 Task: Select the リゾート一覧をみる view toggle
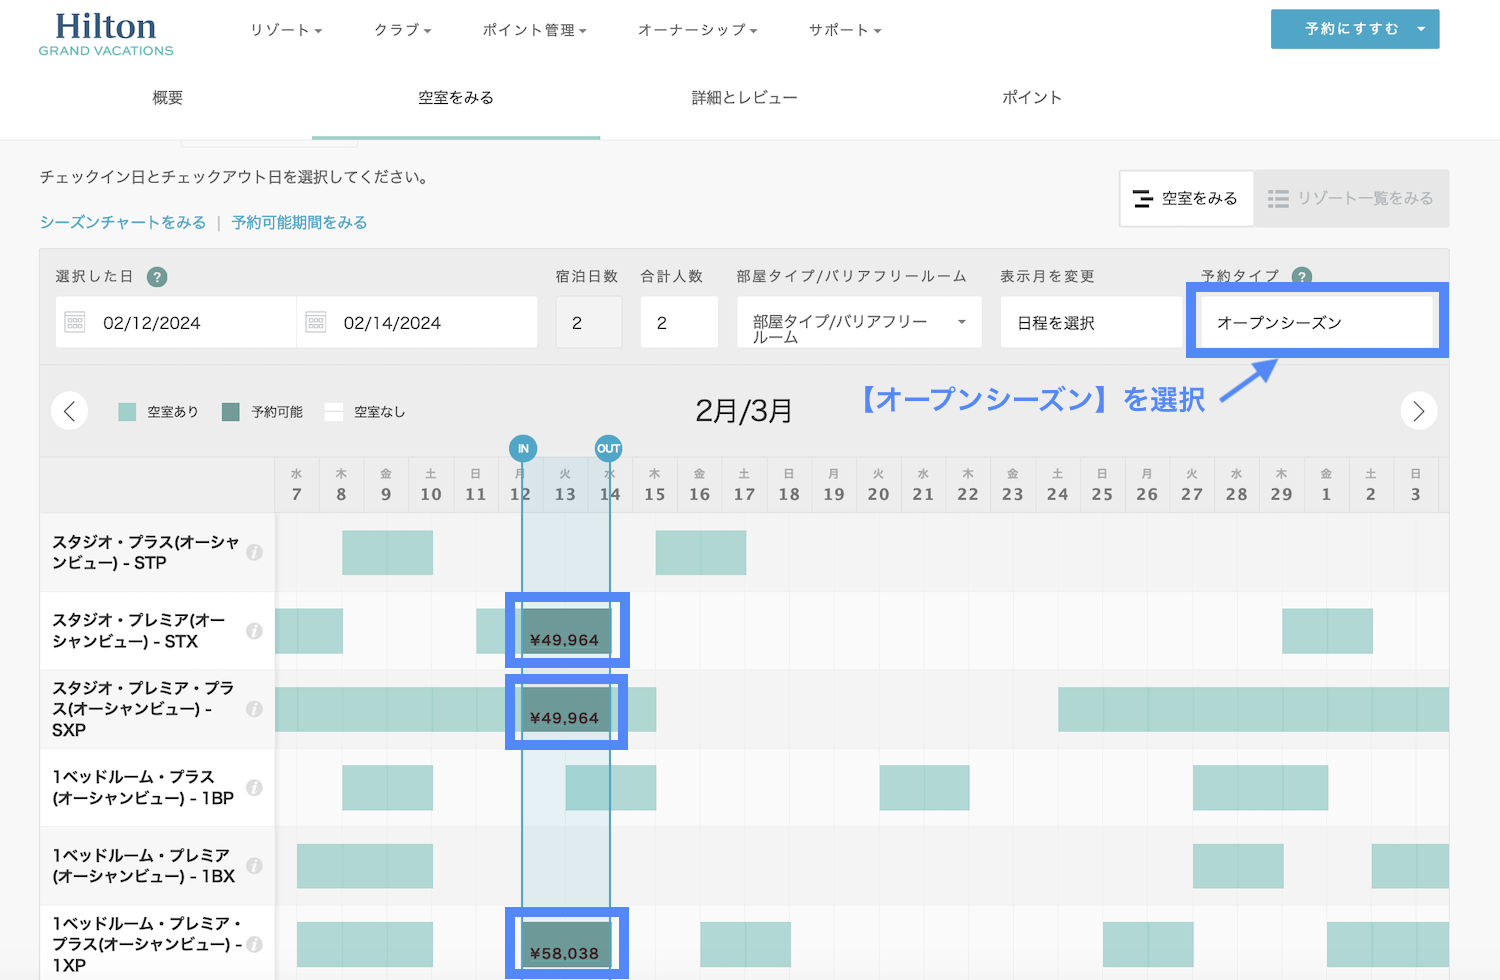coord(1351,198)
